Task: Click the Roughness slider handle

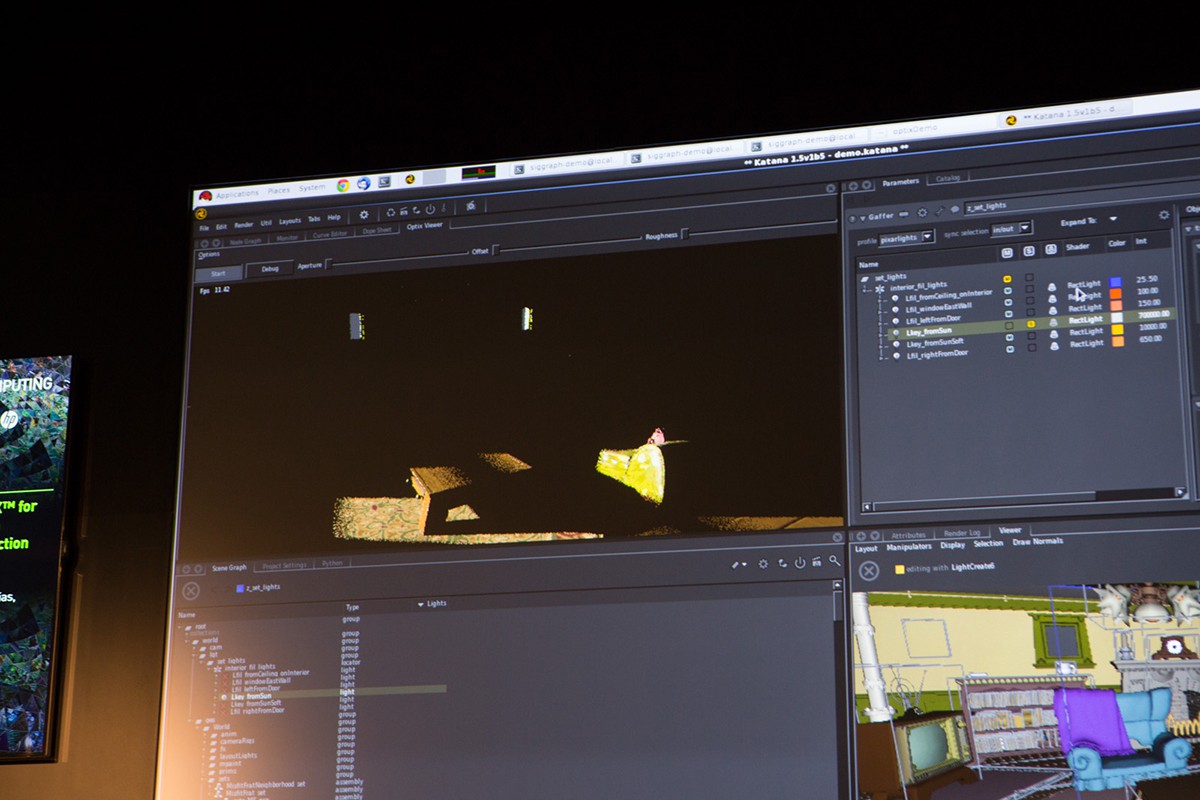Action: 683,234
